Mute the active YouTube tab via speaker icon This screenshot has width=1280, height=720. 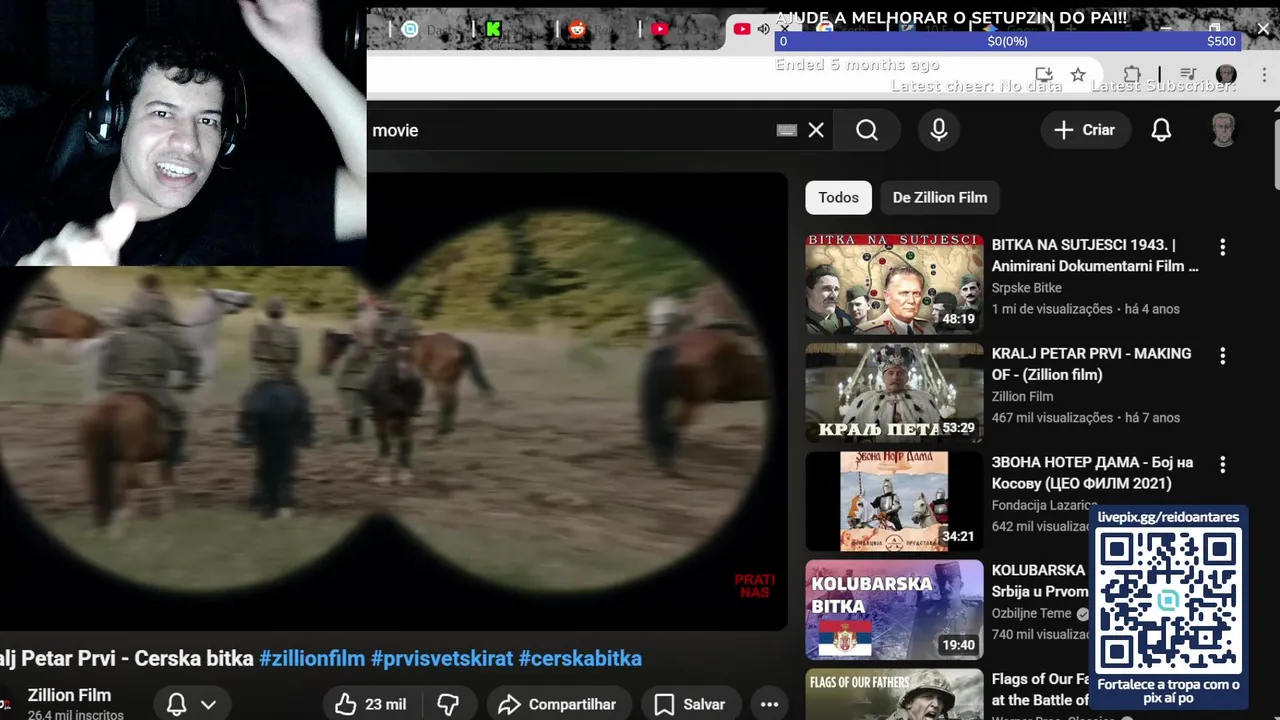763,29
